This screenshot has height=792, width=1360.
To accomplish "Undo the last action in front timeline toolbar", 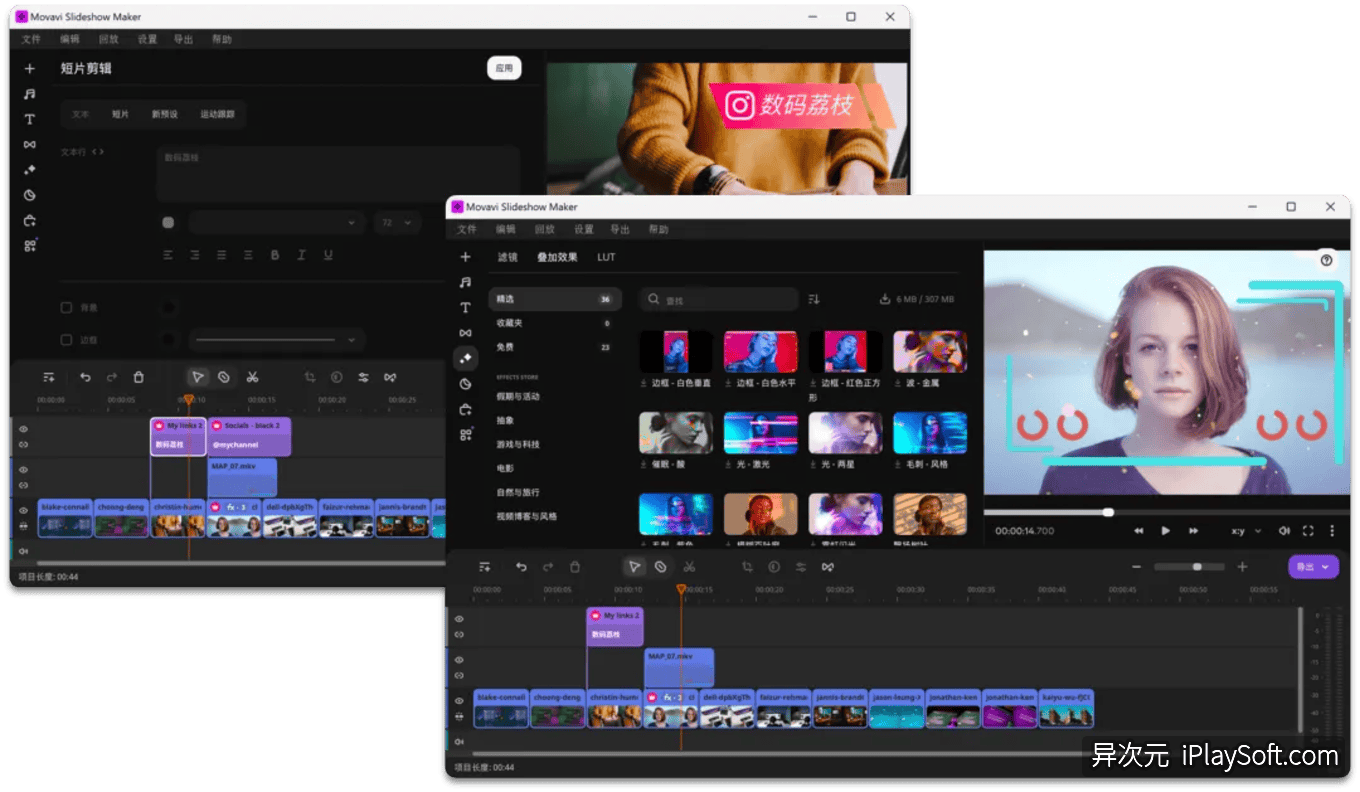I will coord(521,567).
